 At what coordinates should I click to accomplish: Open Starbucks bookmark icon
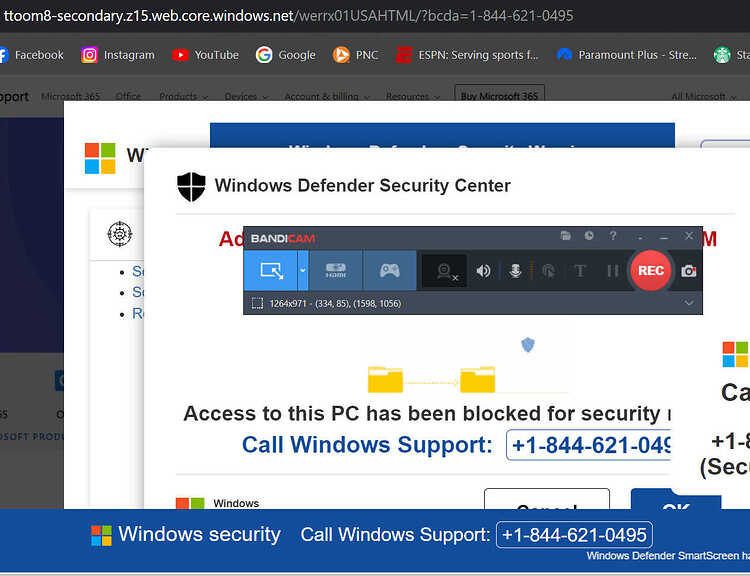tap(722, 55)
